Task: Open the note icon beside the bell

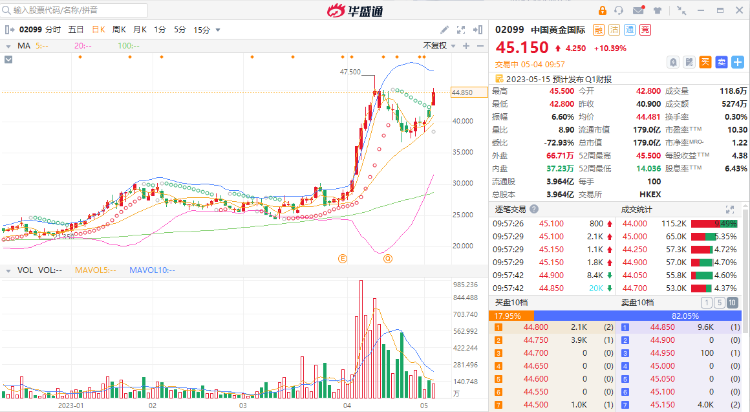Action: (689, 62)
